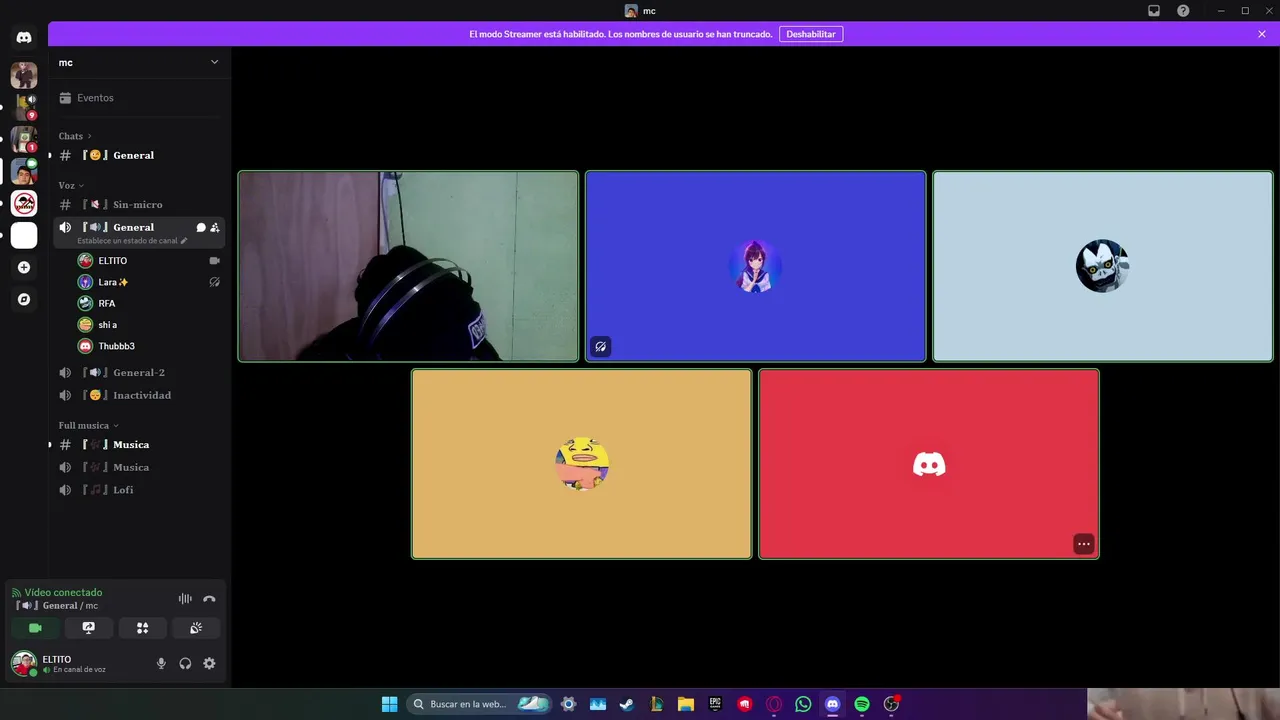Image resolution: width=1280 pixels, height=720 pixels.
Task: Join the Musica voice channel
Action: 138,467
